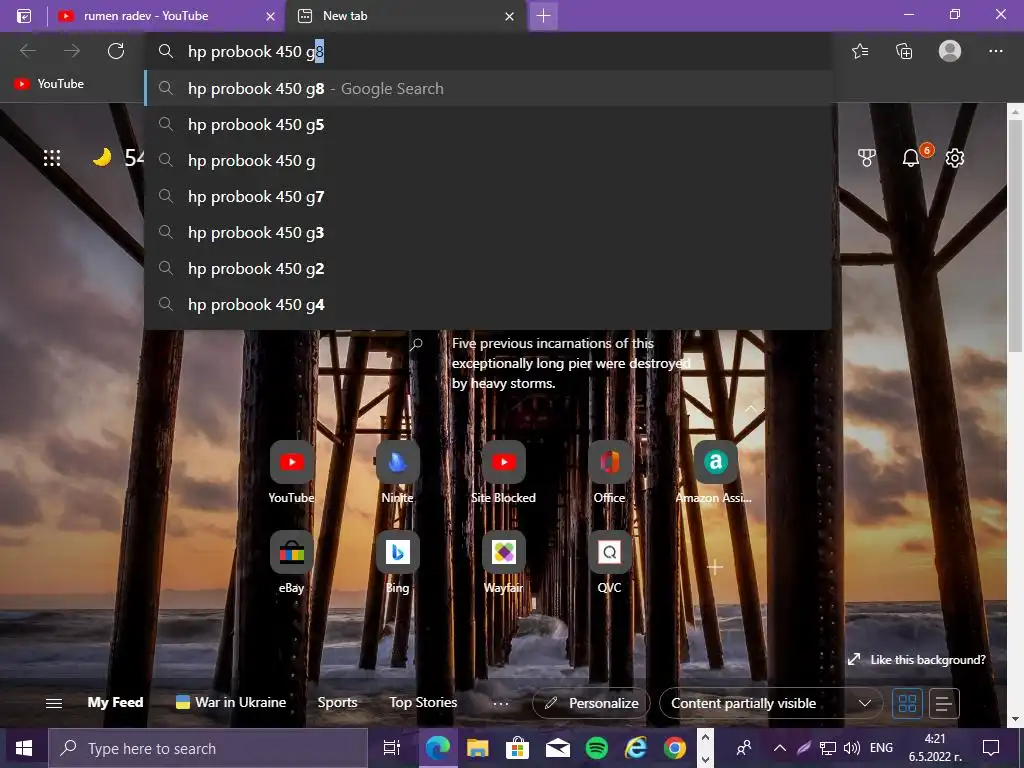1024x768 pixels.
Task: Open Google Chrome from taskbar
Action: [x=675, y=748]
